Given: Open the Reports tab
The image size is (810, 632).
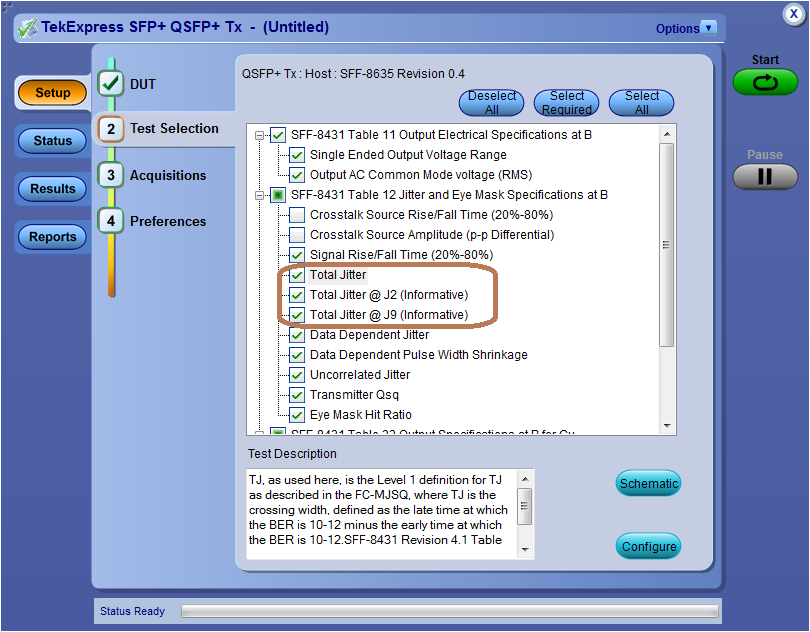Looking at the screenshot, I should [x=53, y=237].
